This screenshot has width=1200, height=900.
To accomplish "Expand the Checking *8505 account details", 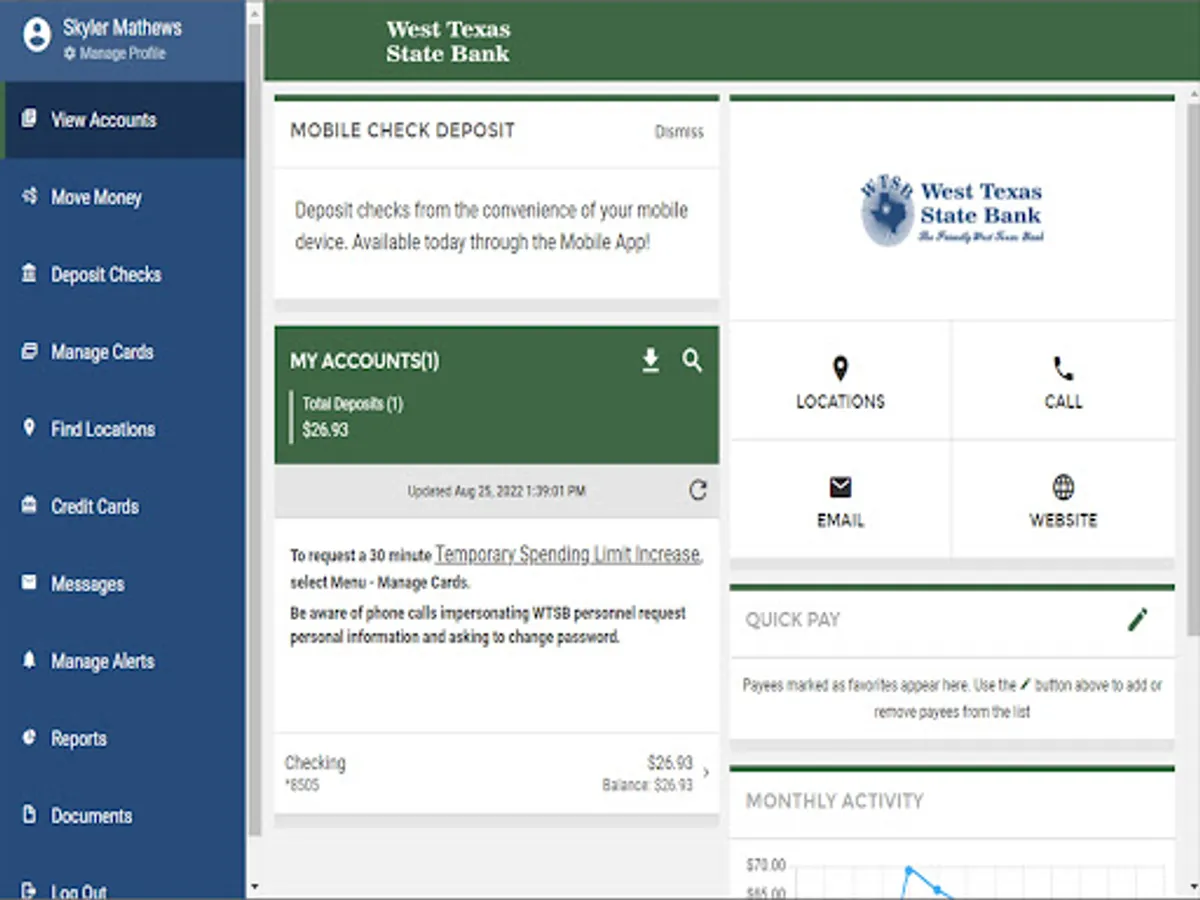I will [495, 771].
